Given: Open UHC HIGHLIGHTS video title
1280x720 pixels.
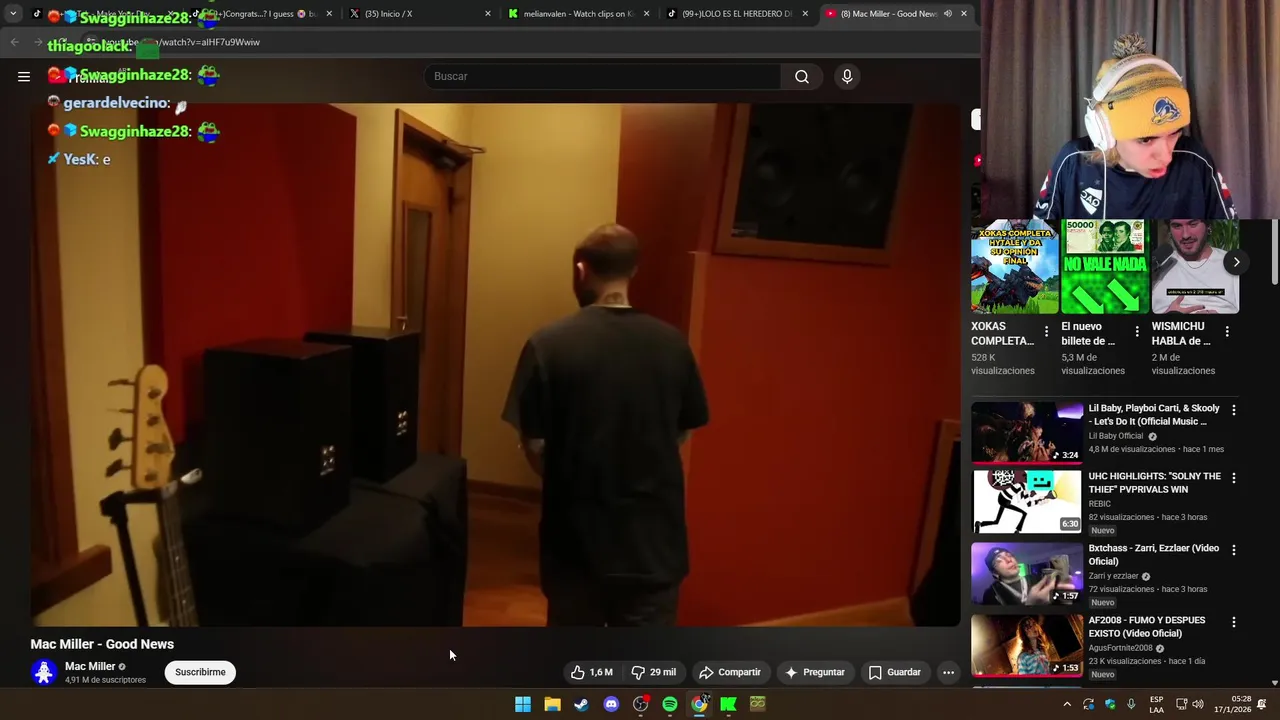Looking at the screenshot, I should click(1154, 483).
